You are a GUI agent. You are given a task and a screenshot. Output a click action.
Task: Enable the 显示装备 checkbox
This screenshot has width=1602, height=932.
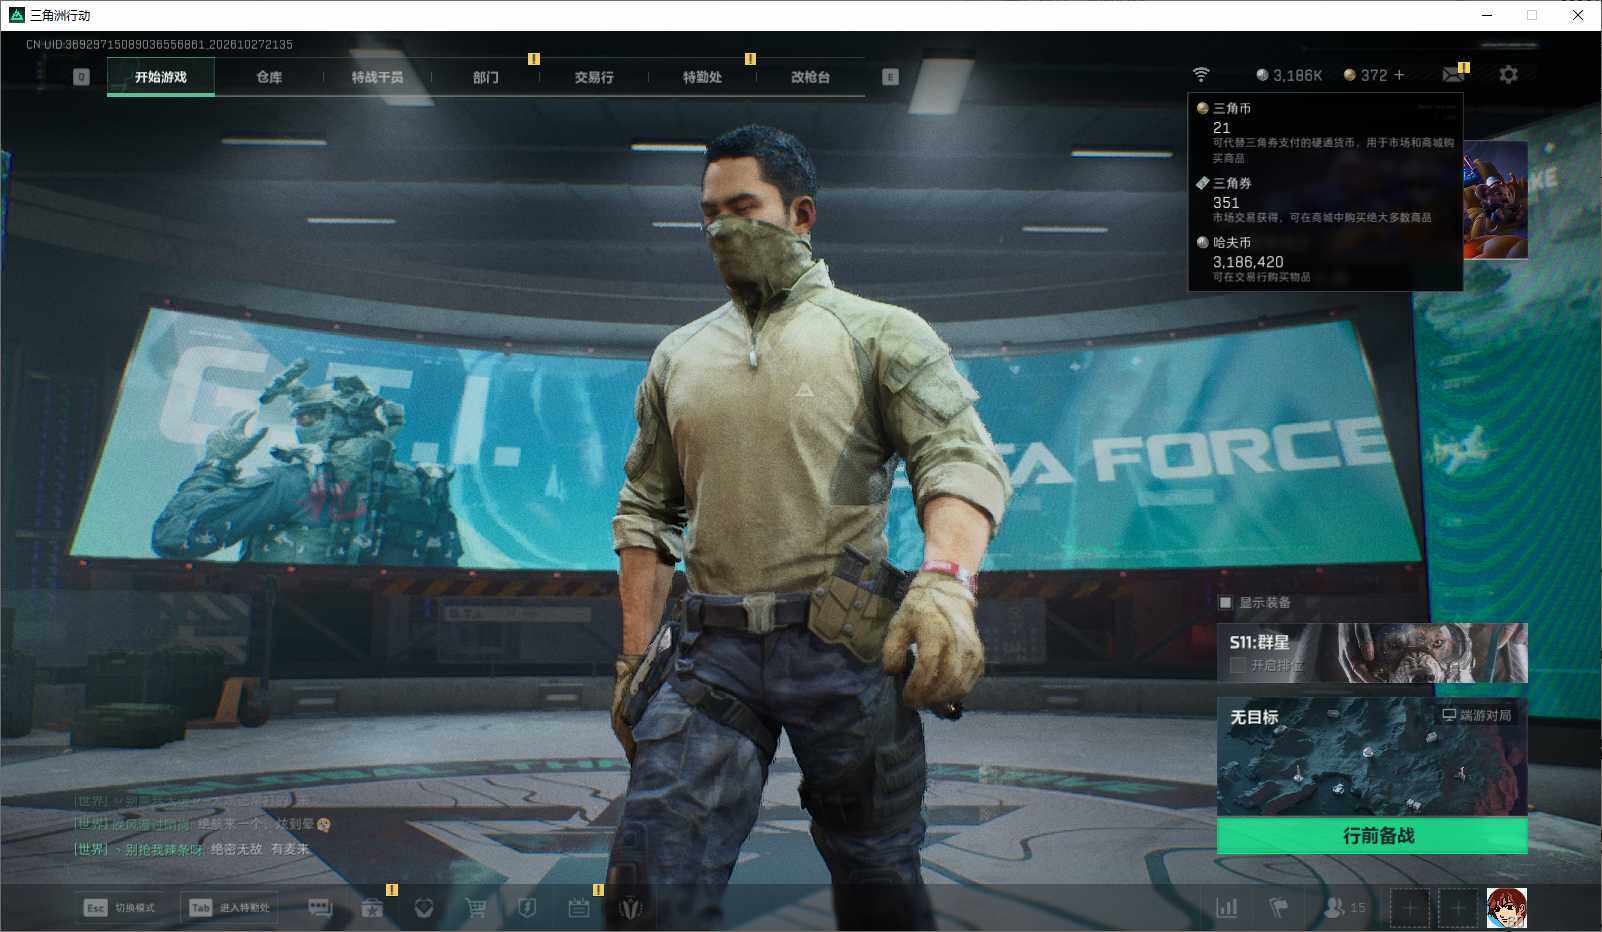(1225, 602)
